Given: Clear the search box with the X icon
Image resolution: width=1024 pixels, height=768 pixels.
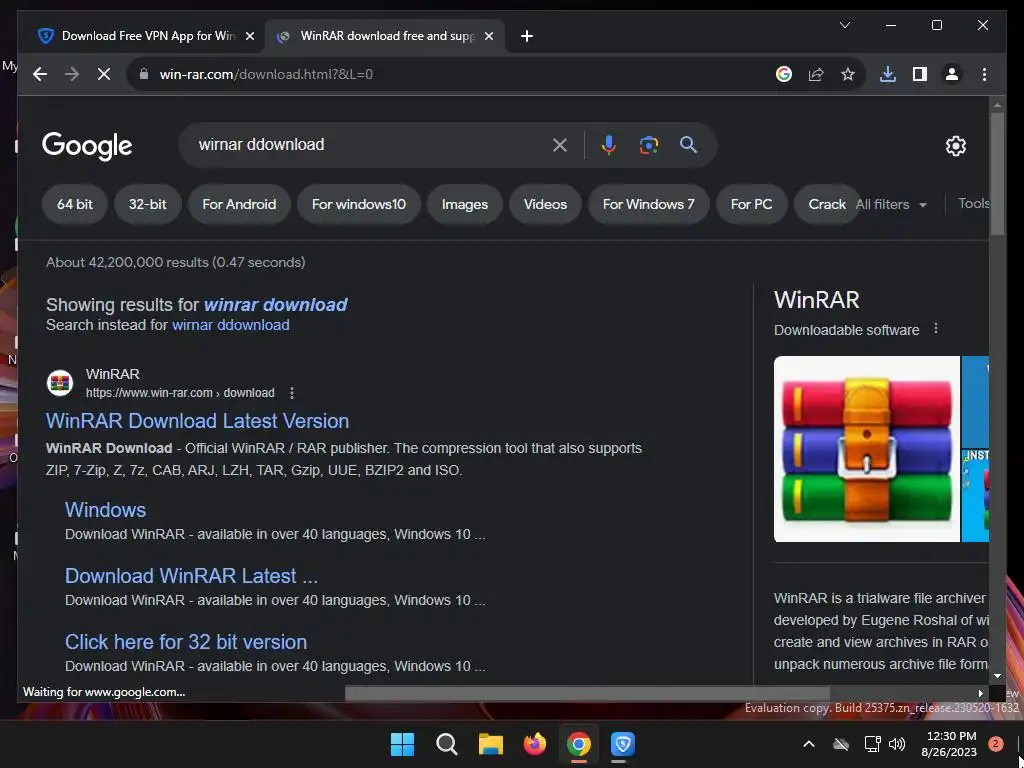Looking at the screenshot, I should click(x=560, y=145).
